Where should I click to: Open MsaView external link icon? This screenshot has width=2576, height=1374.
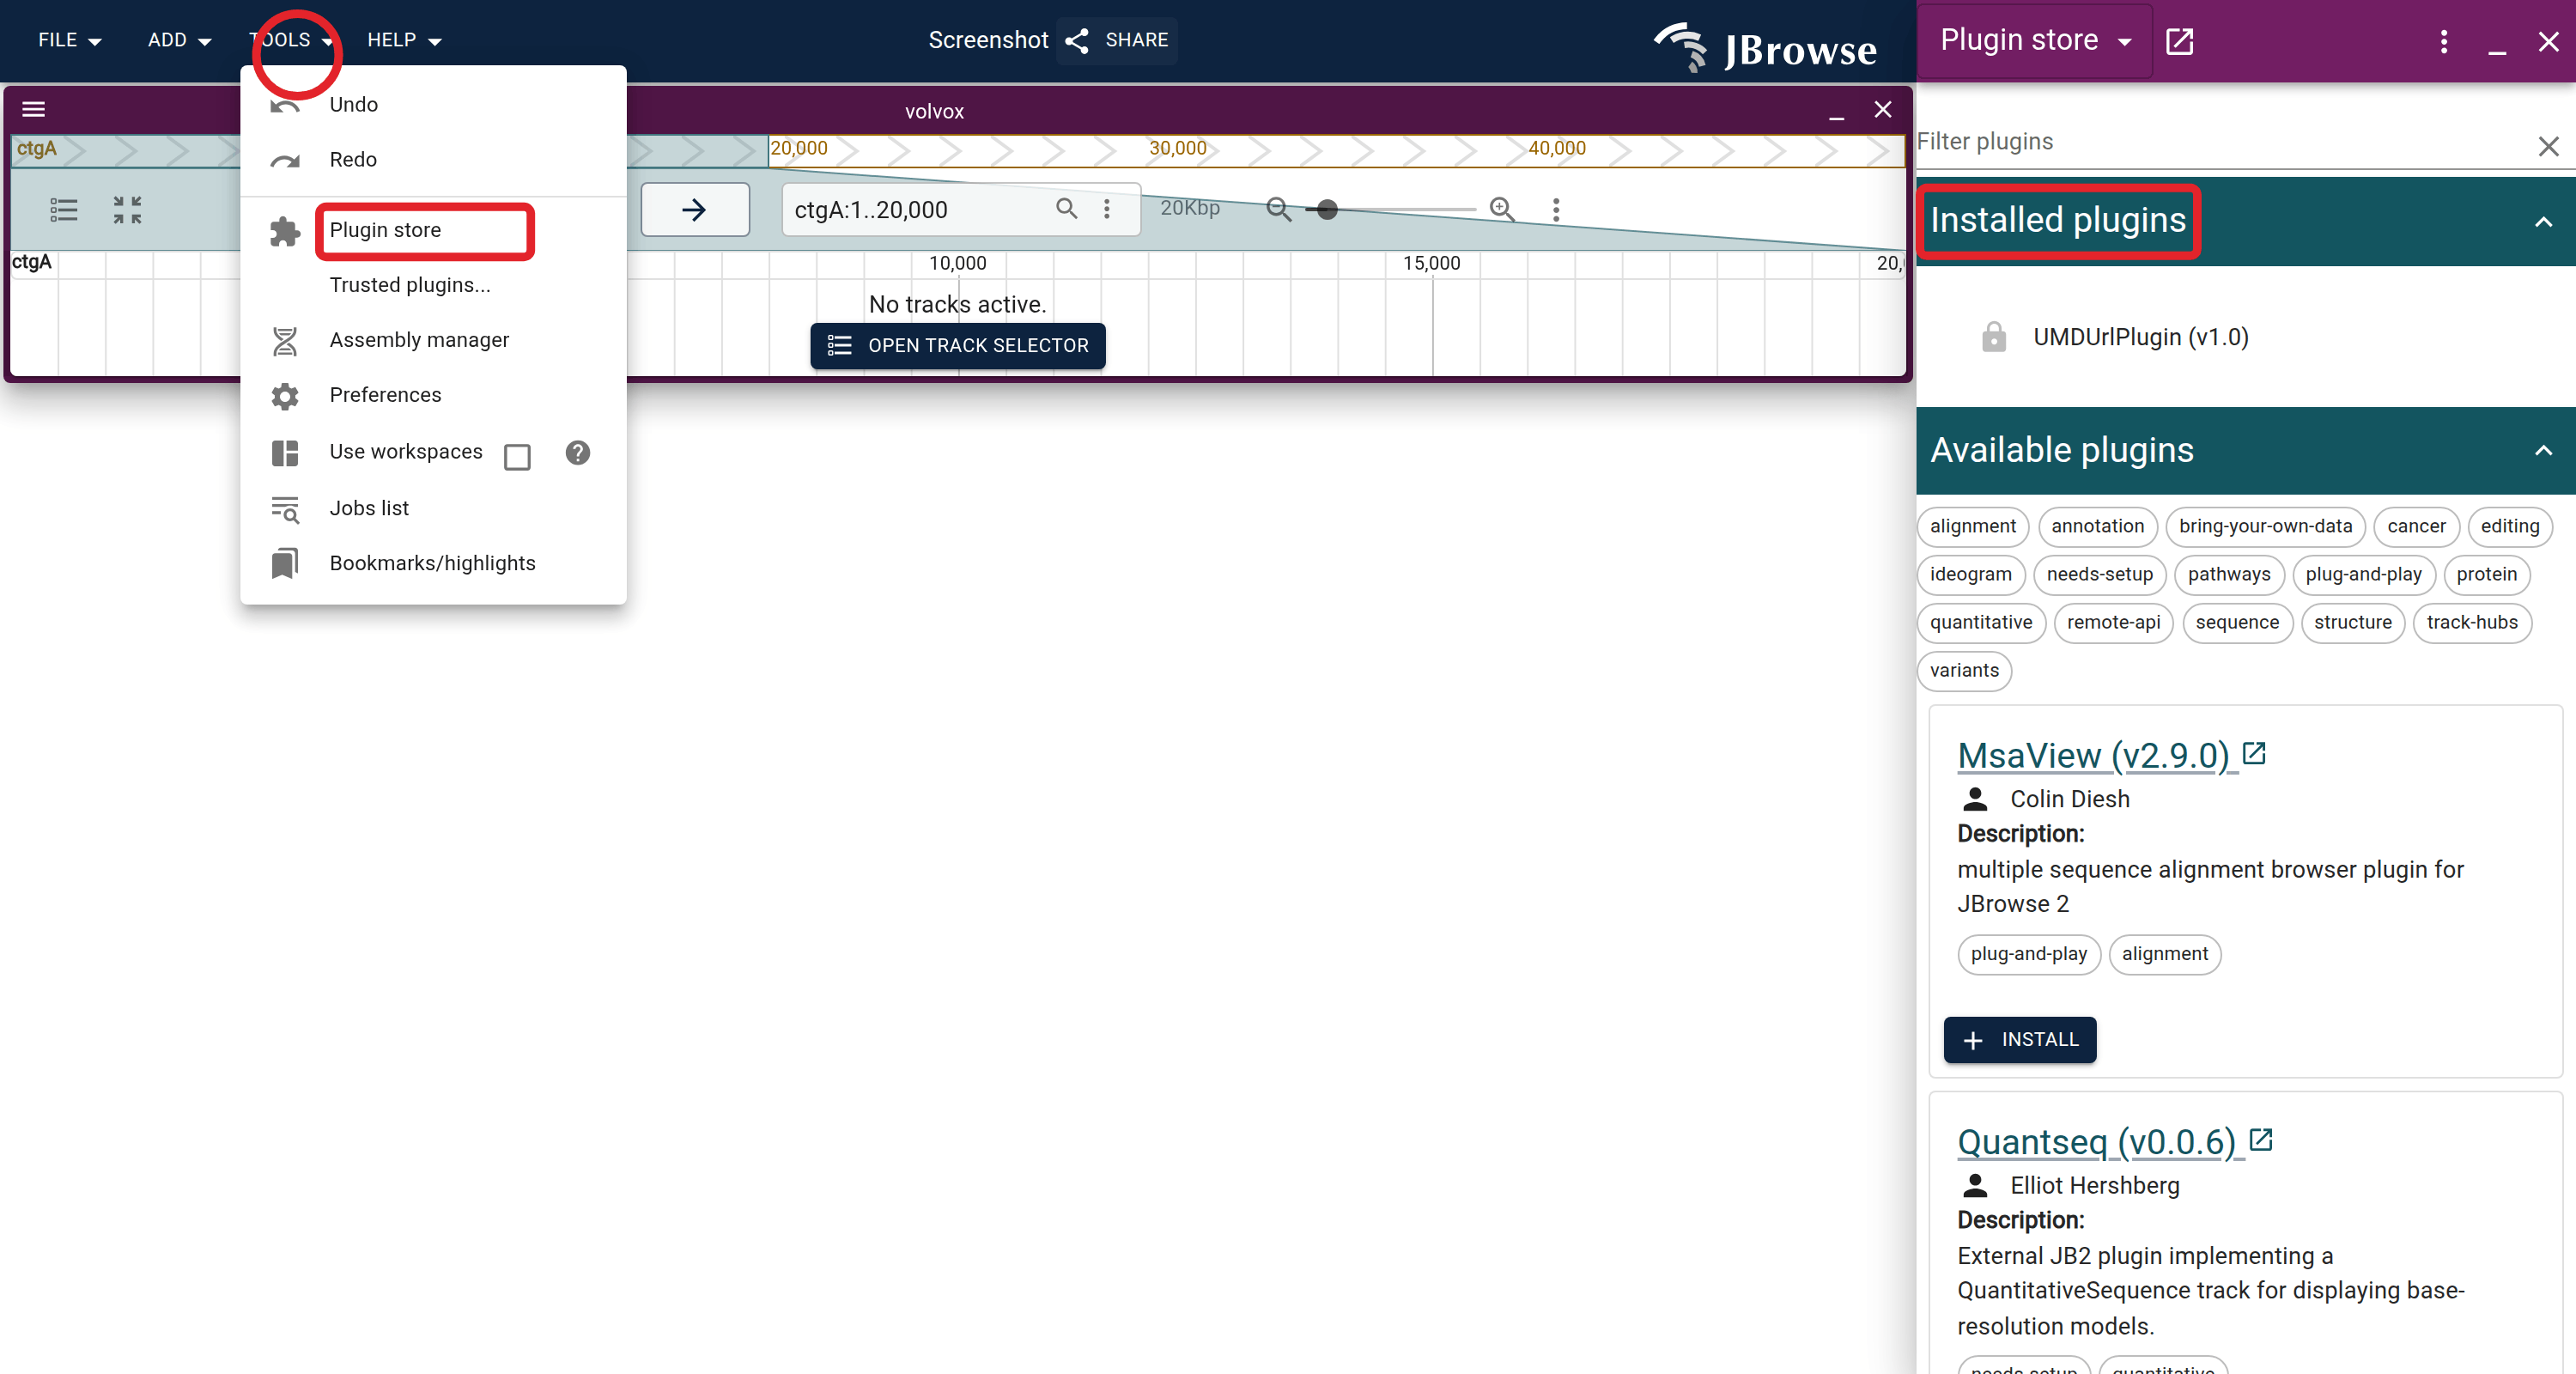click(x=2254, y=753)
